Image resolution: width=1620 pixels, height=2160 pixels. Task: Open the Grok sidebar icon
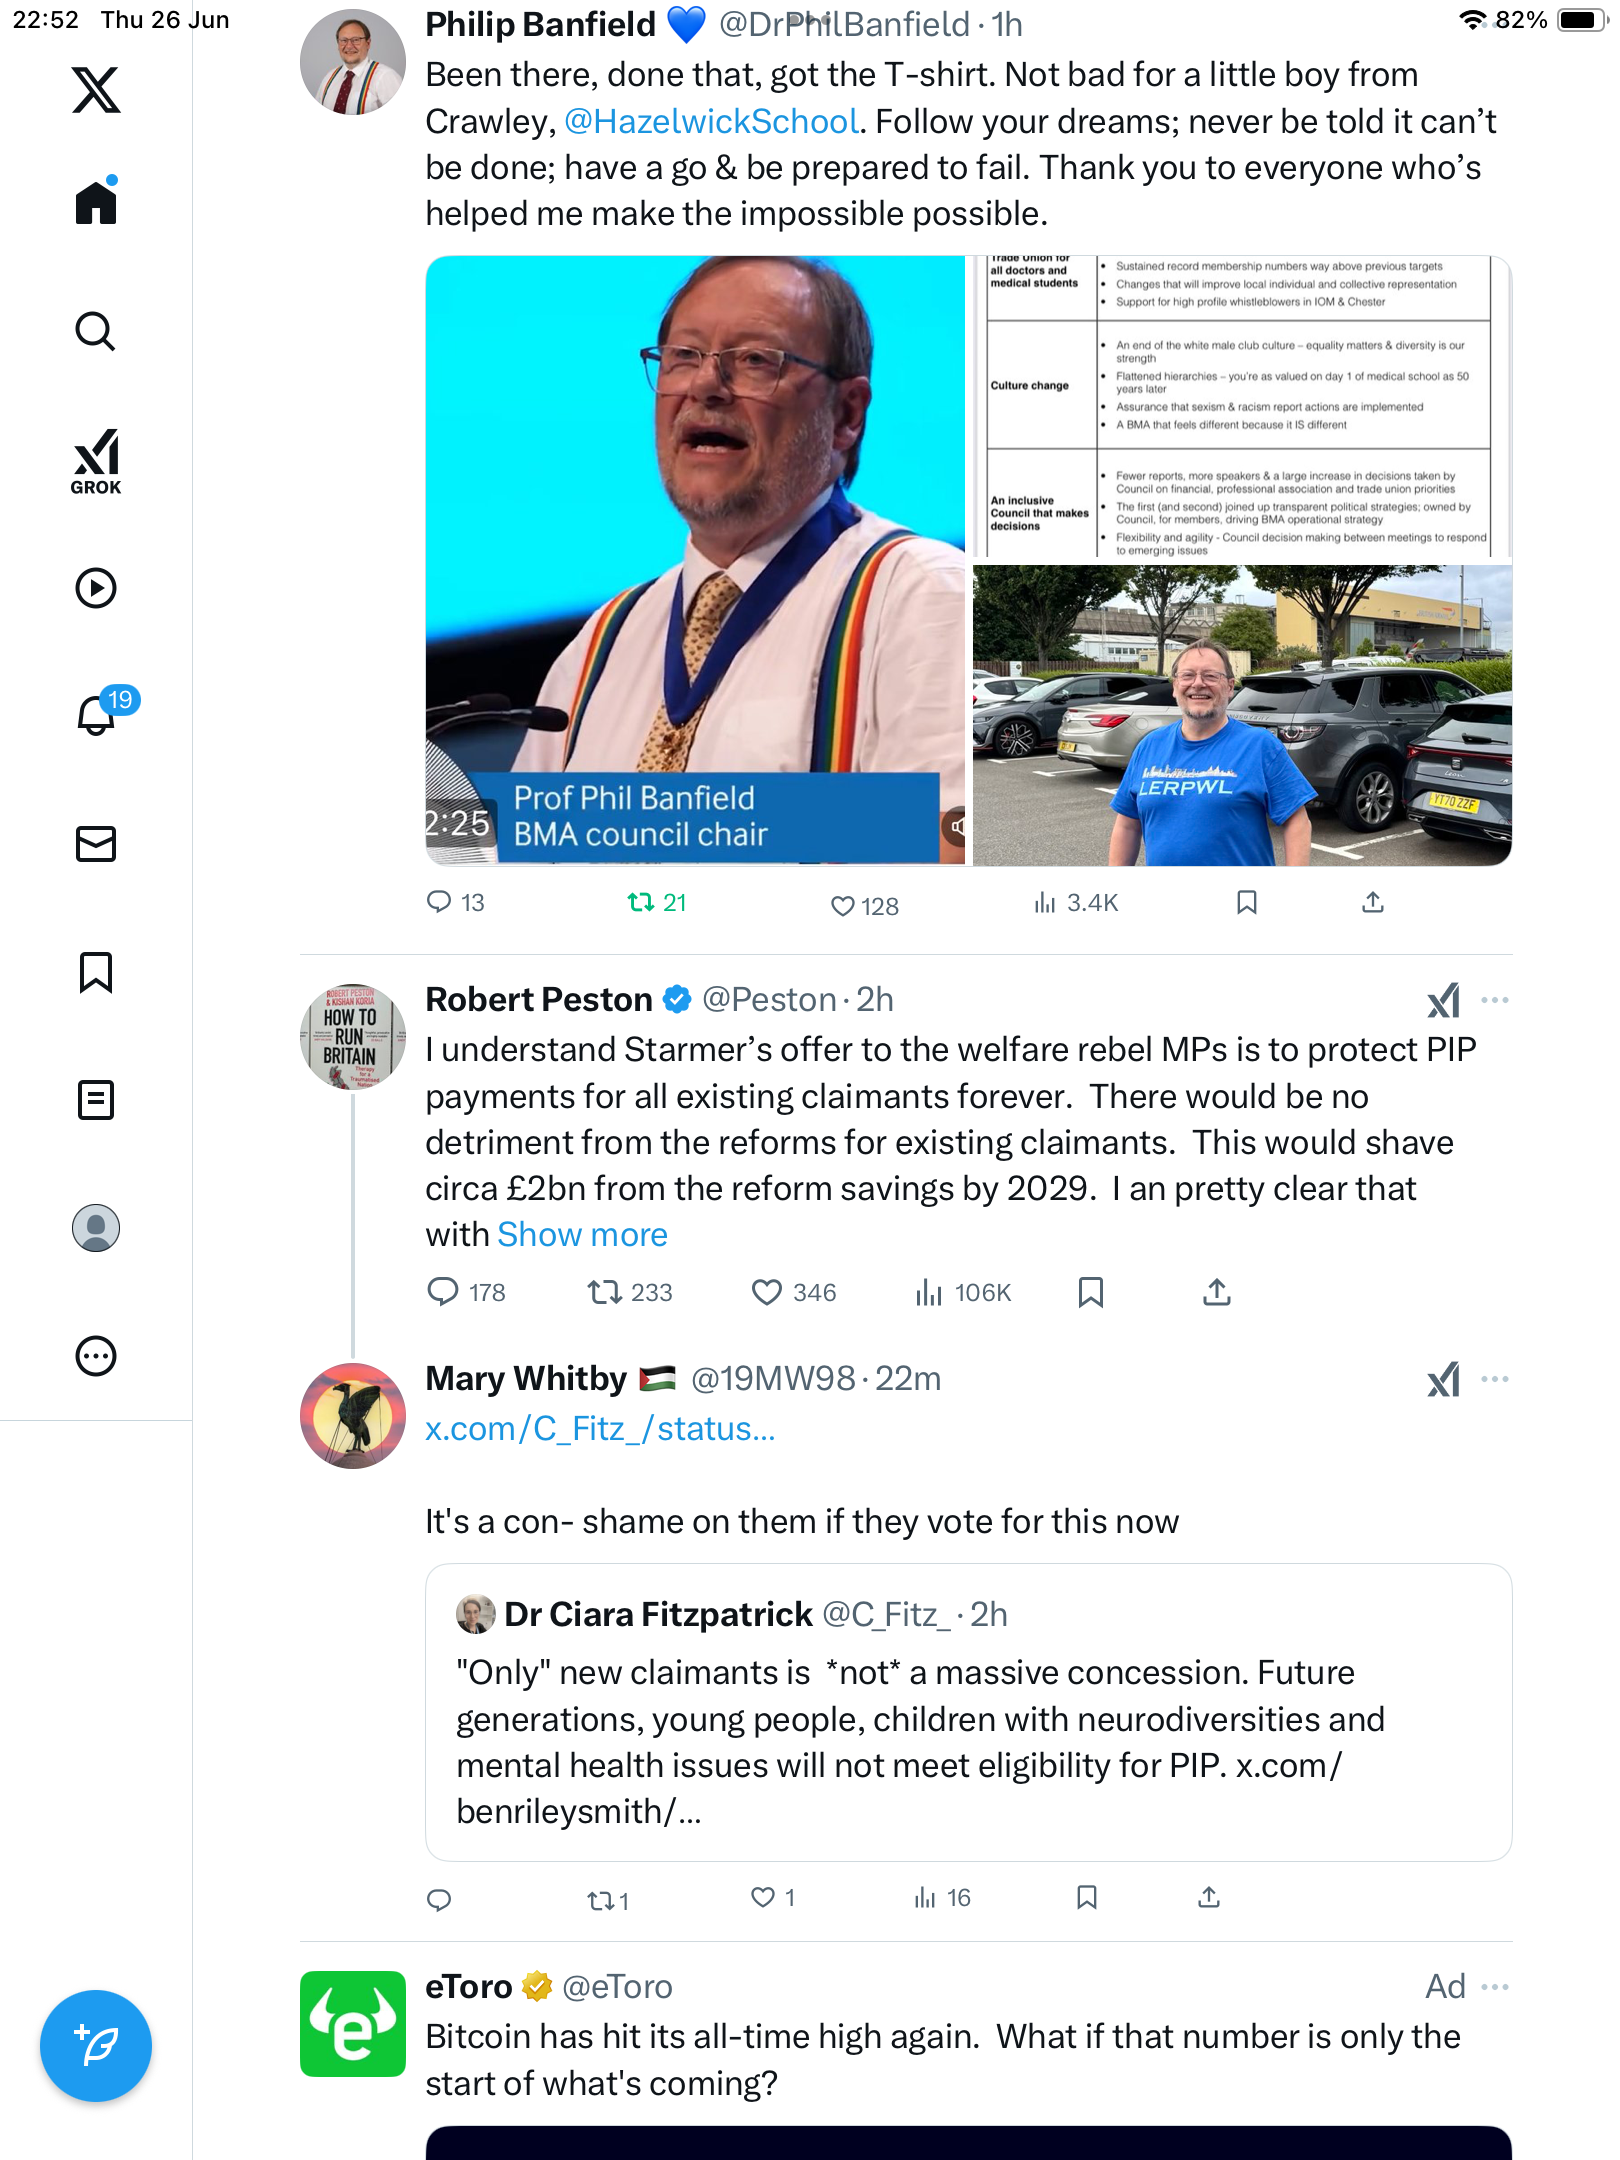[x=96, y=461]
